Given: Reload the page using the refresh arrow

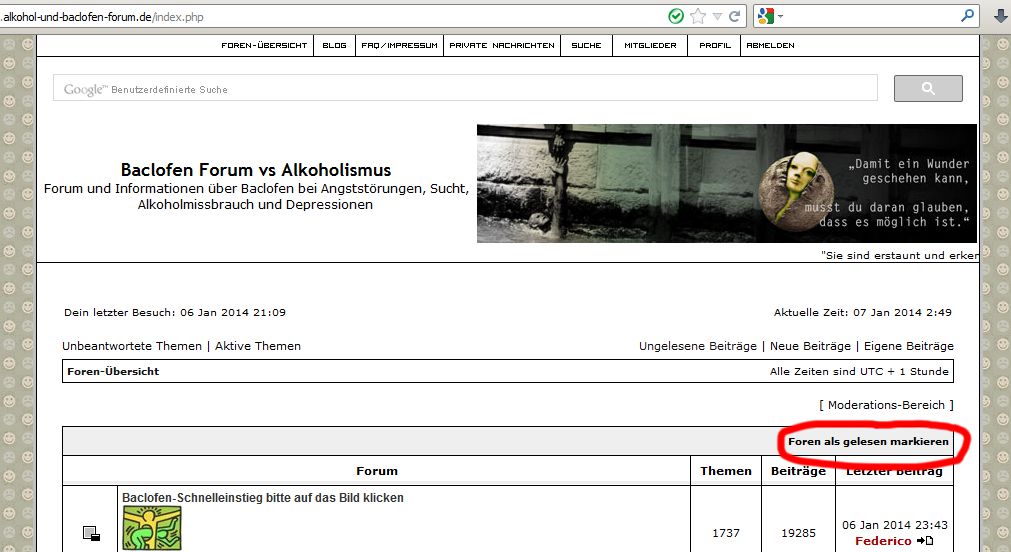Looking at the screenshot, I should pos(735,16).
